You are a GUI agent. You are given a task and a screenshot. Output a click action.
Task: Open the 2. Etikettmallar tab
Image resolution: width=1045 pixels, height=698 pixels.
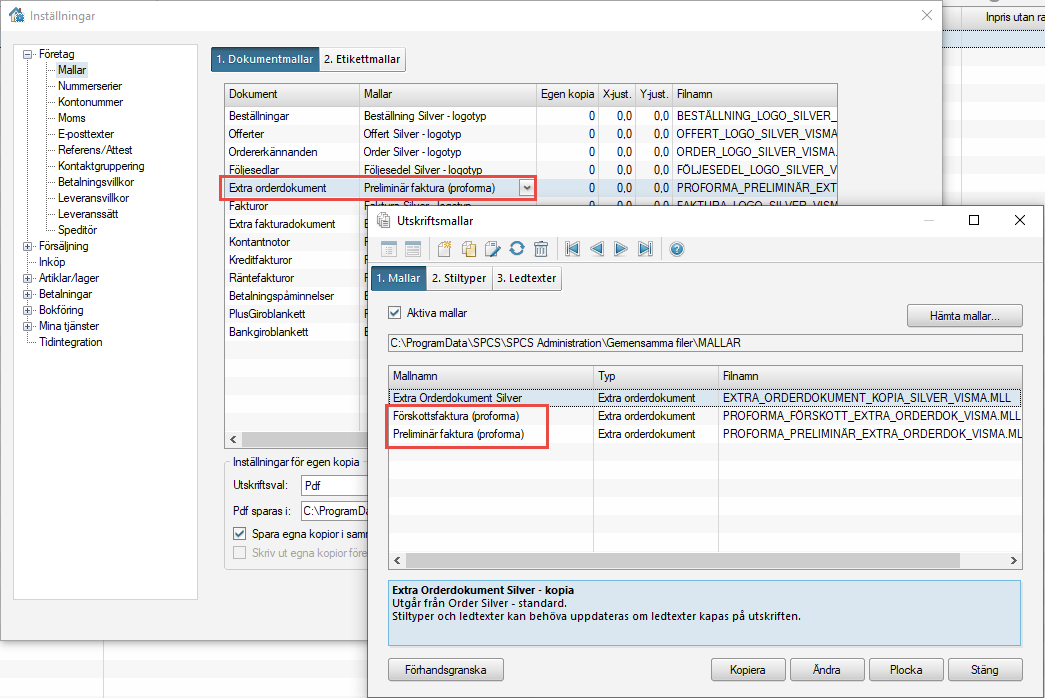[x=362, y=60]
